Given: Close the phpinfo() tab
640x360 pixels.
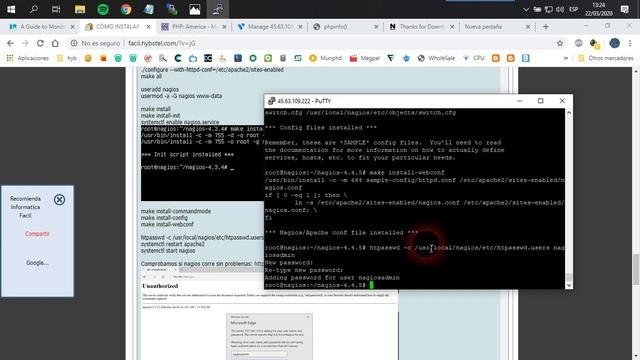Looking at the screenshot, I should [x=376, y=27].
